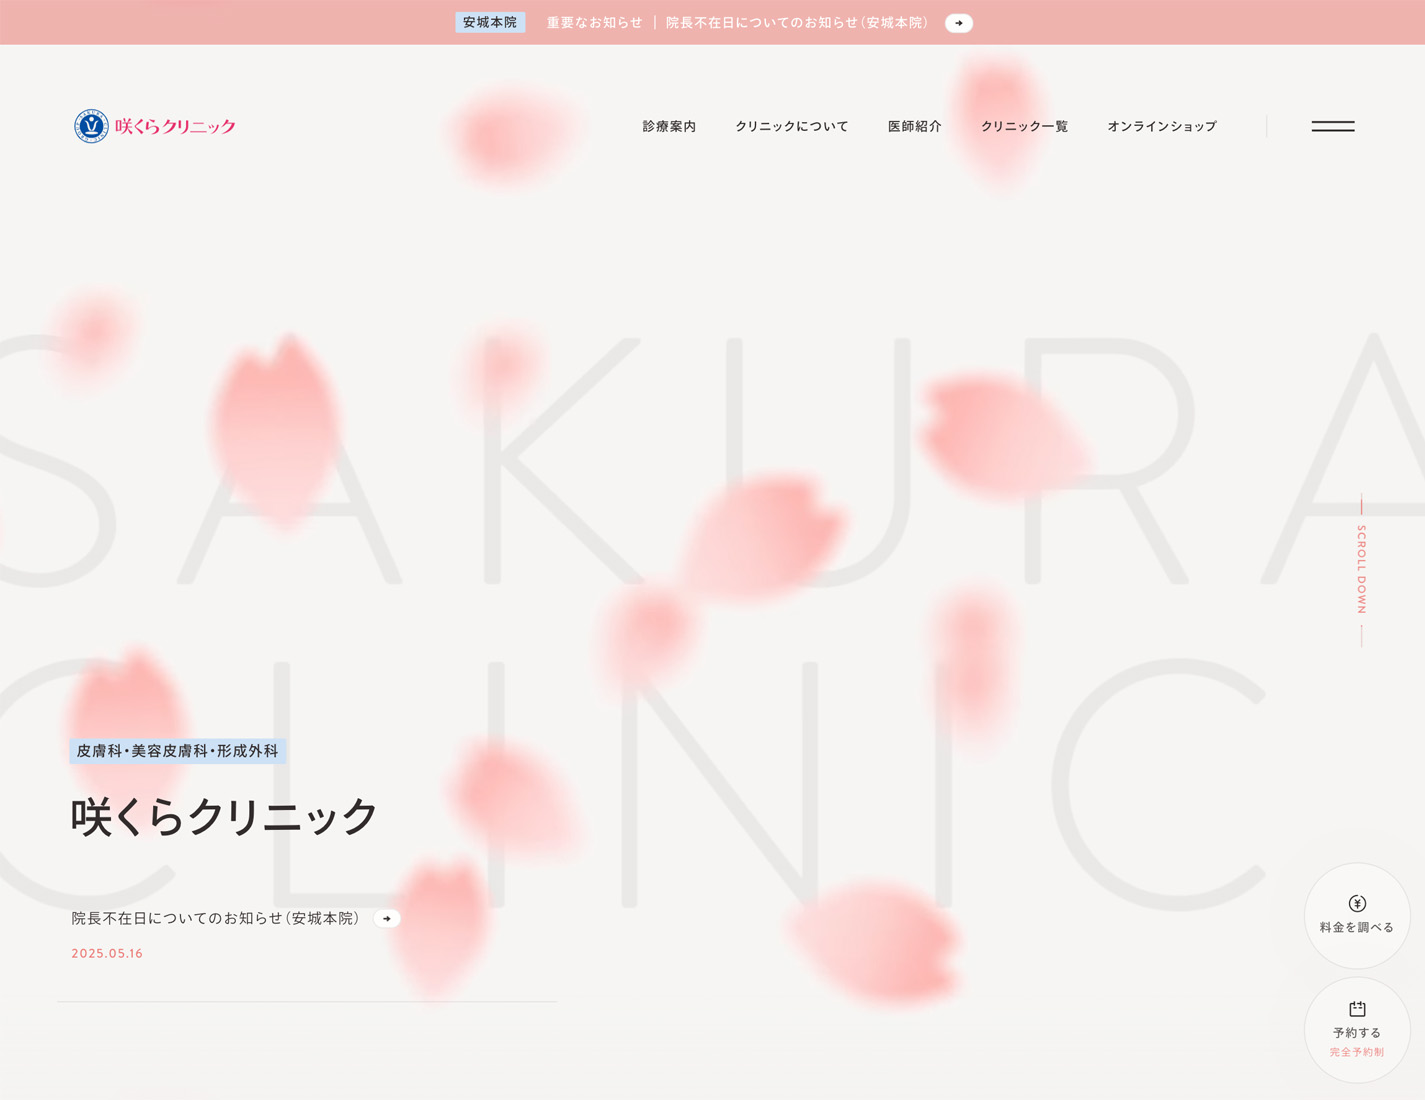The width and height of the screenshot is (1425, 1100).
Task: Open the hamburger menu icon
Action: [1333, 126]
